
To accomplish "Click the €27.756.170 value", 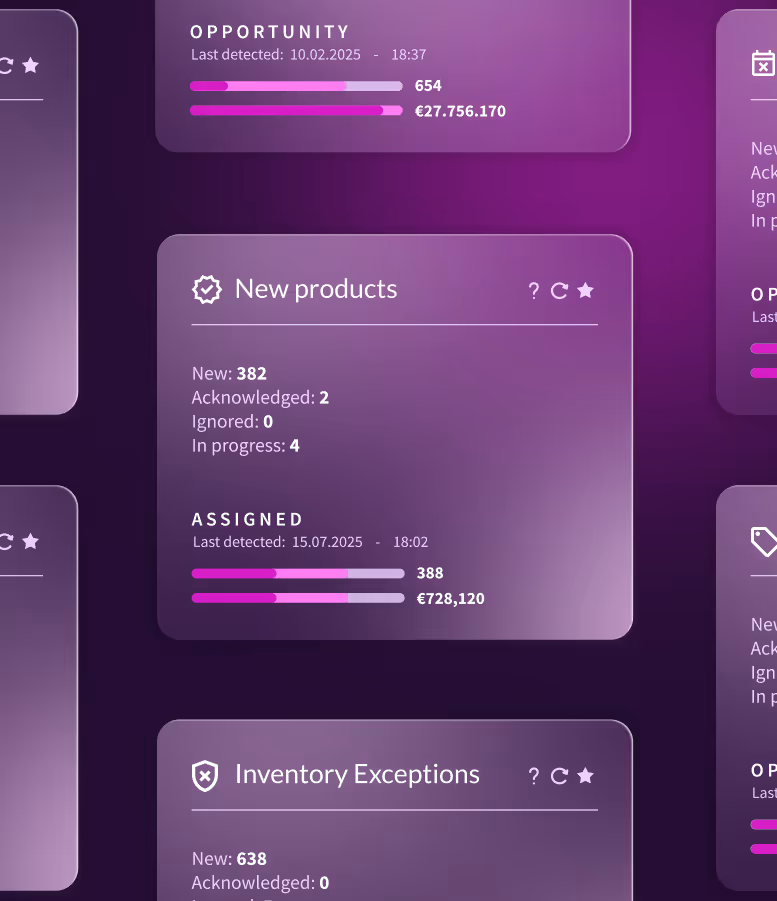I will [x=460, y=111].
